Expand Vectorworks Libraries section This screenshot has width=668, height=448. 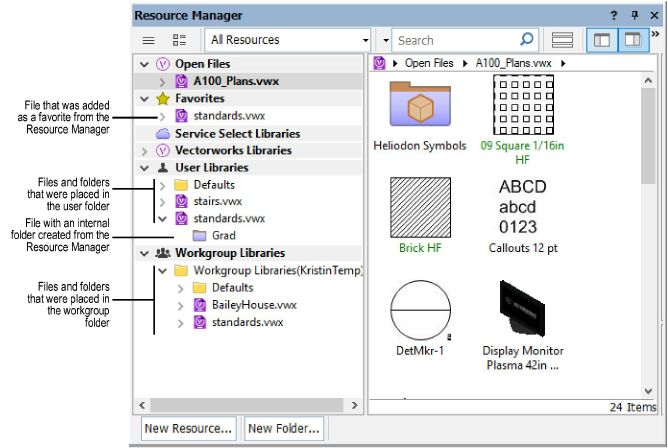coord(144,151)
